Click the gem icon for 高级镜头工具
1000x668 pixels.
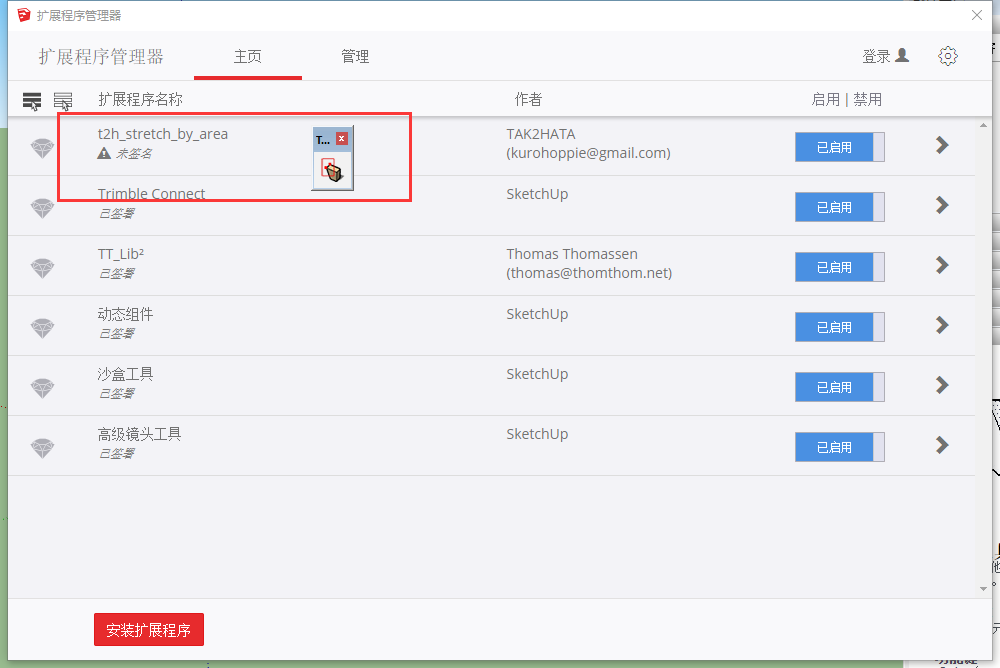(43, 448)
